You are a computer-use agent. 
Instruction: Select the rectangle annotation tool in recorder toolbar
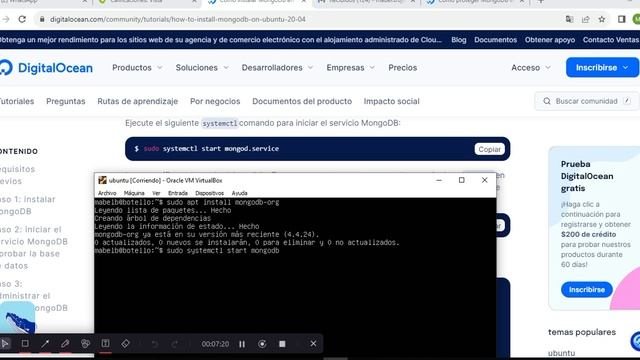point(25,344)
